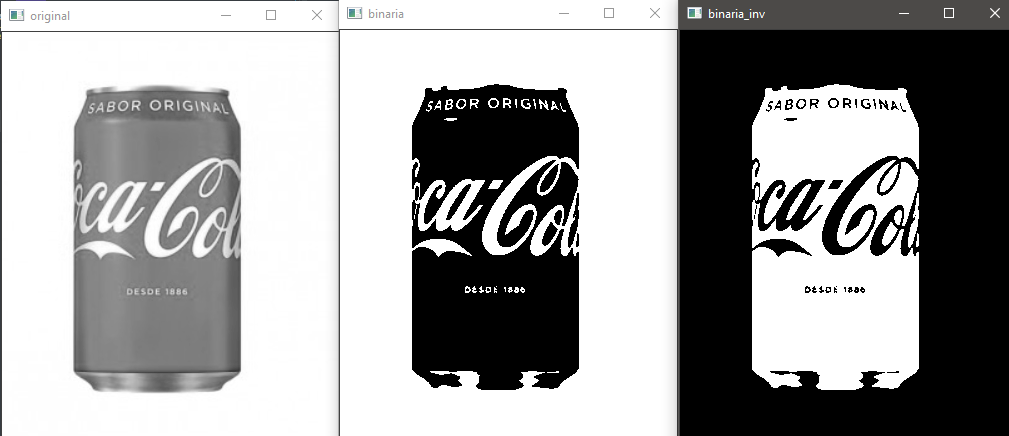1009x436 pixels.
Task: Click 'DESDE 1886' text in original window
Action: click(x=157, y=291)
